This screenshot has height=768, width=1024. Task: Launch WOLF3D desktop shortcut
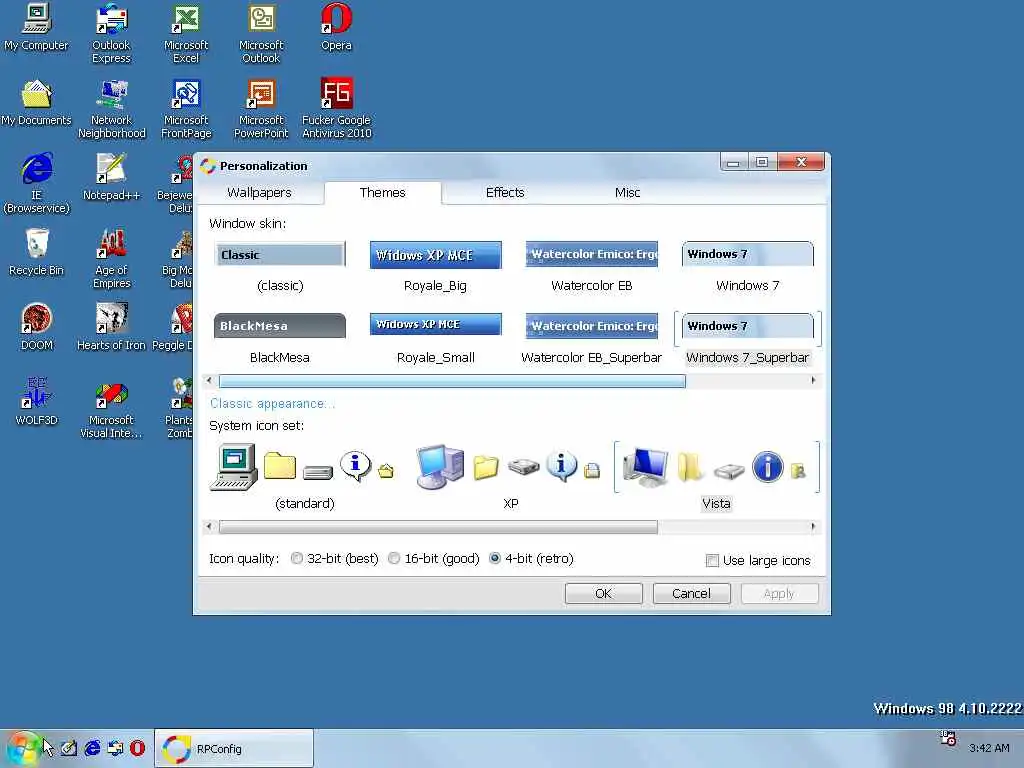click(36, 402)
